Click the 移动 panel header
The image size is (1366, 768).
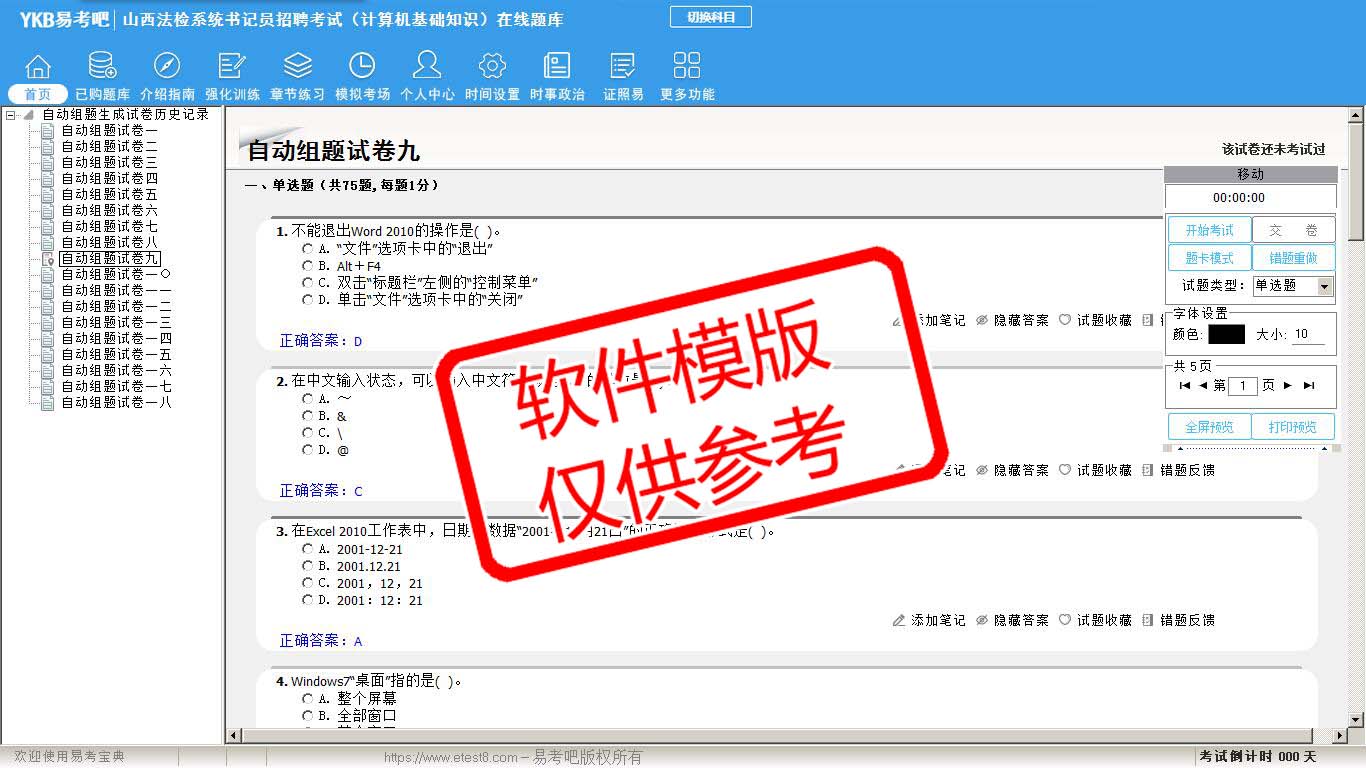click(1250, 174)
